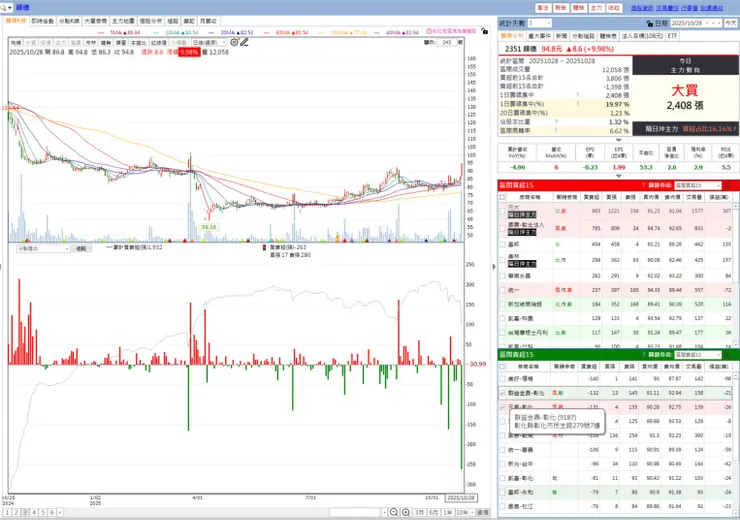The image size is (740, 520).
Task: Click the 今天 button
Action: pos(731,23)
